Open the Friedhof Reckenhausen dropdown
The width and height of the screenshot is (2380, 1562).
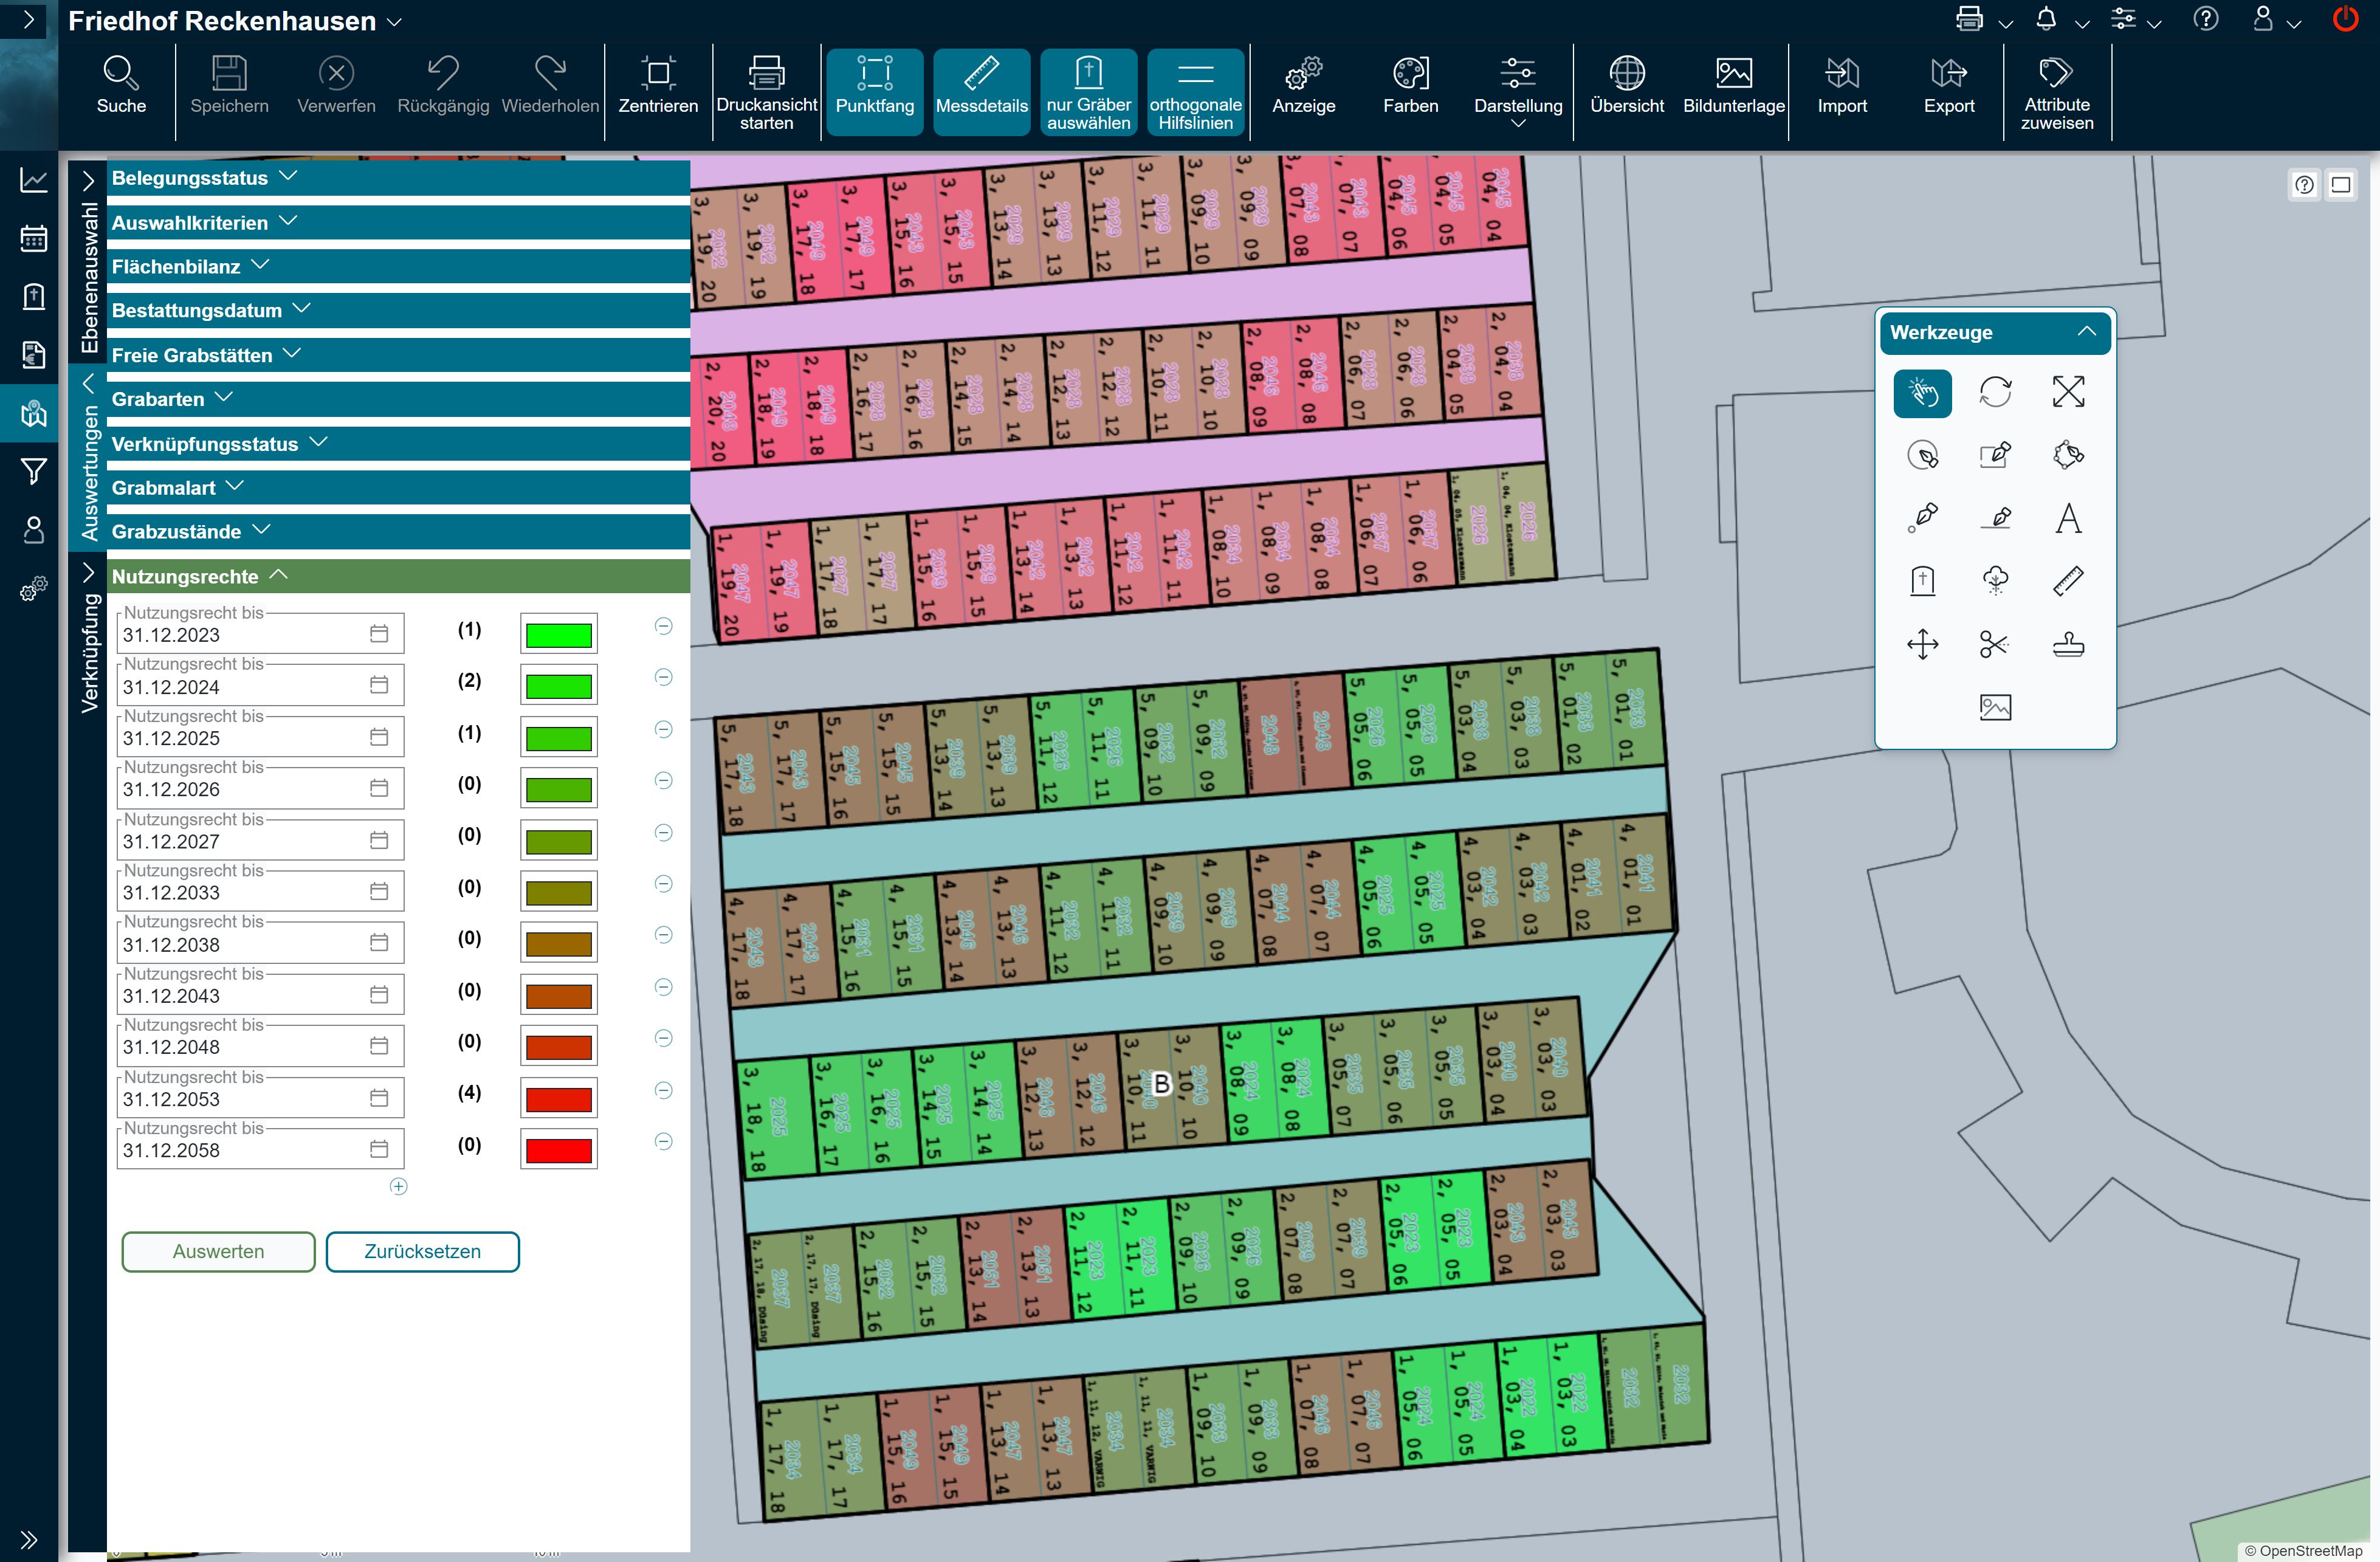click(x=235, y=21)
